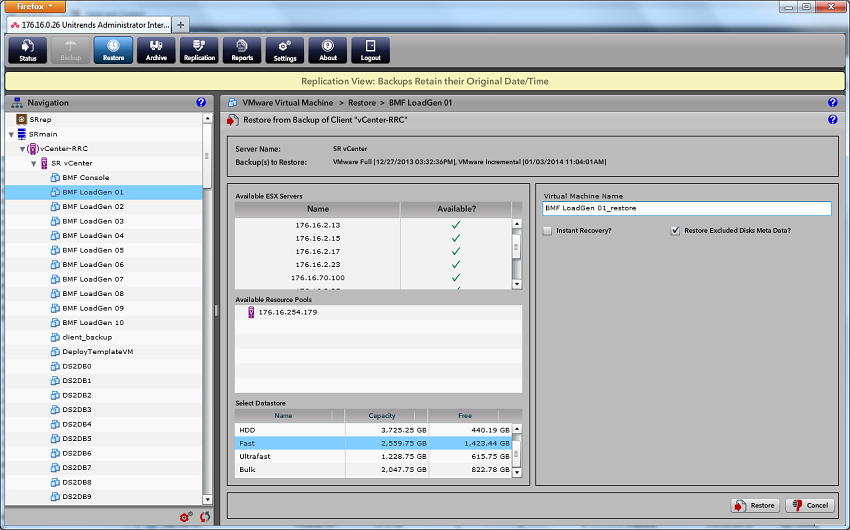Click the resource pool 176.16.254.179 icon
The width and height of the screenshot is (850, 530).
[251, 312]
